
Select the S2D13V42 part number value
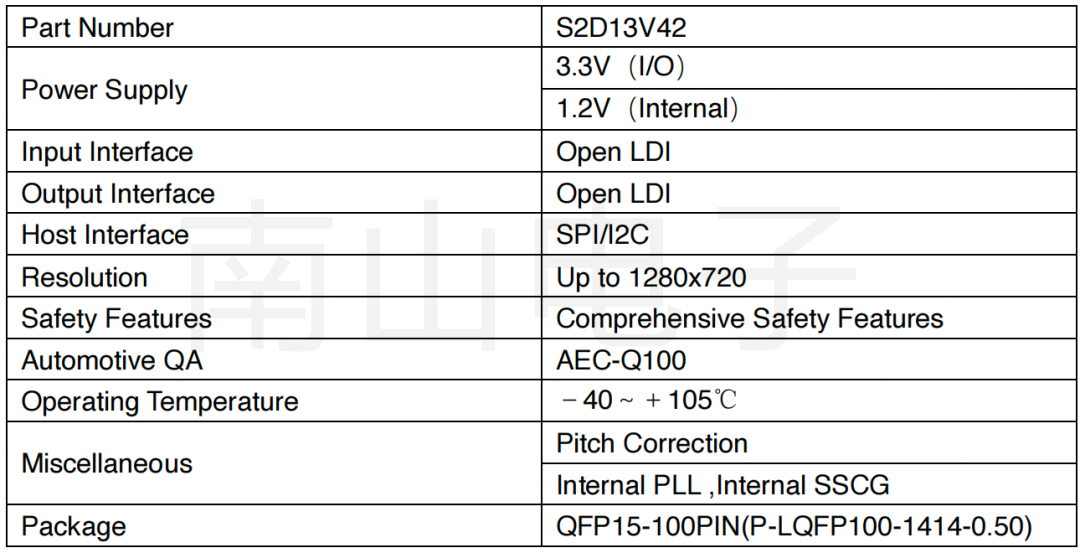(x=621, y=28)
